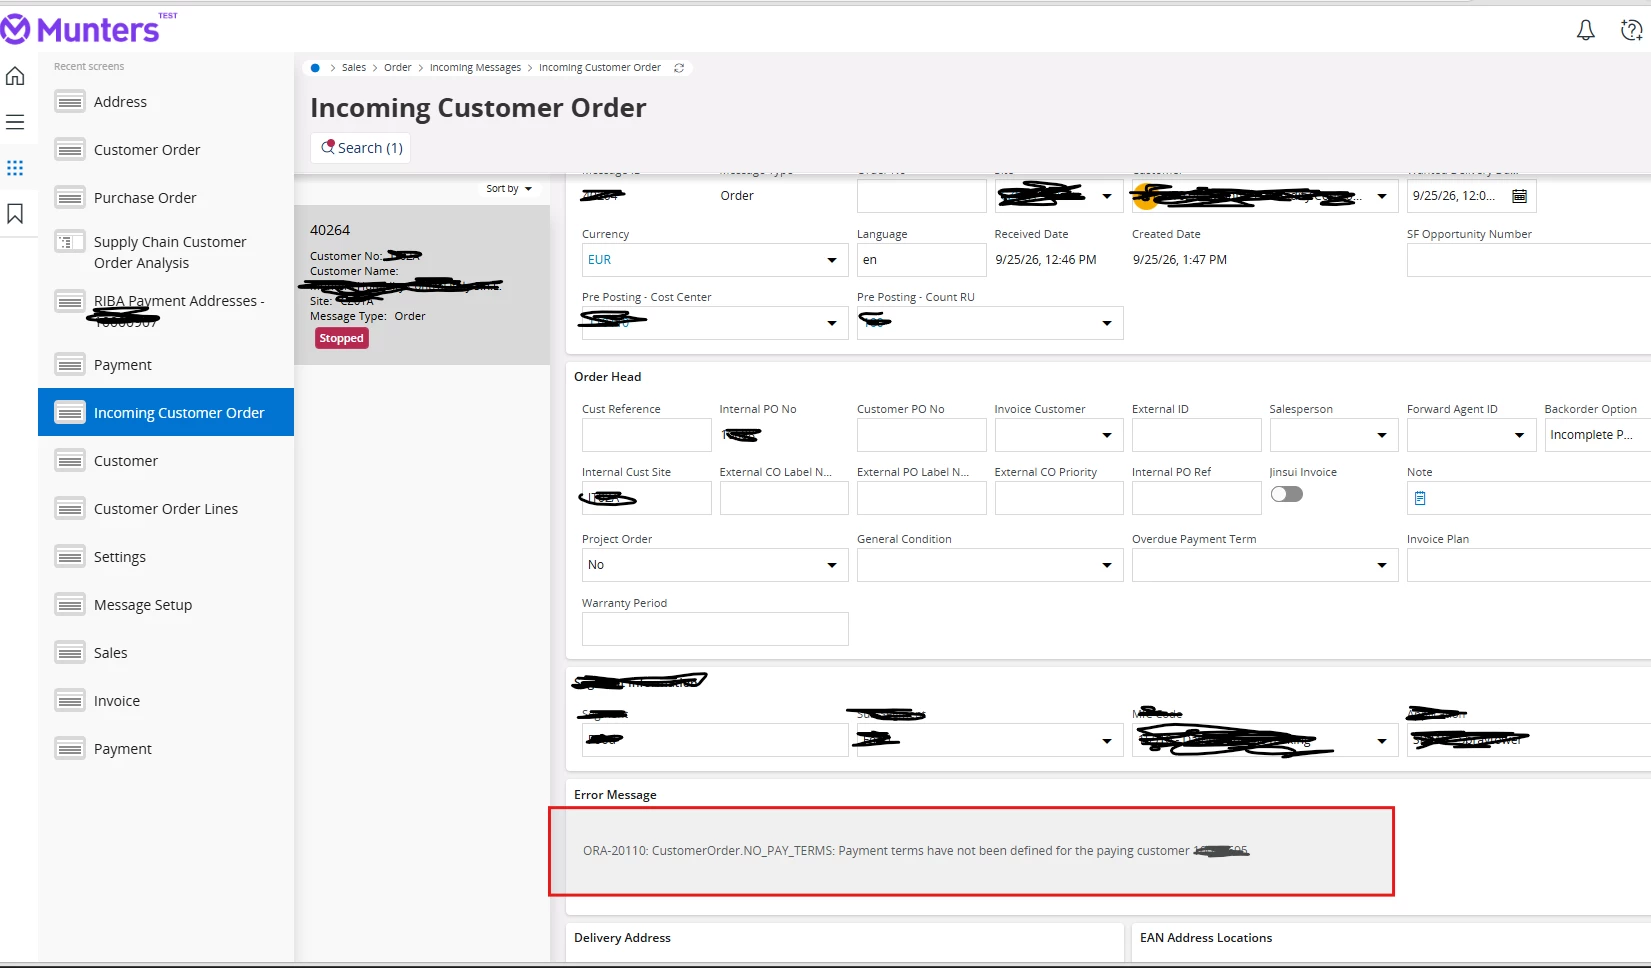Click the Sales breadcrumb link
Viewport: 1651px width, 968px height.
354,68
